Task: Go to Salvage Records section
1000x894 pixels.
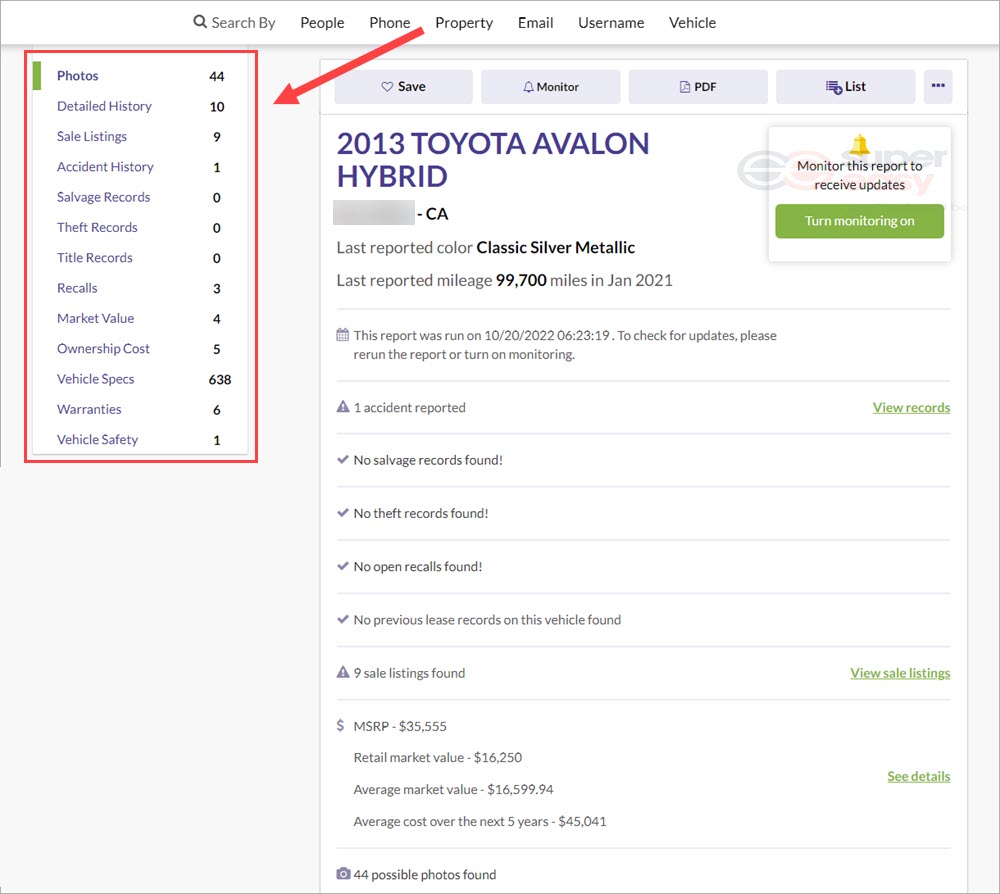Action: click(103, 197)
